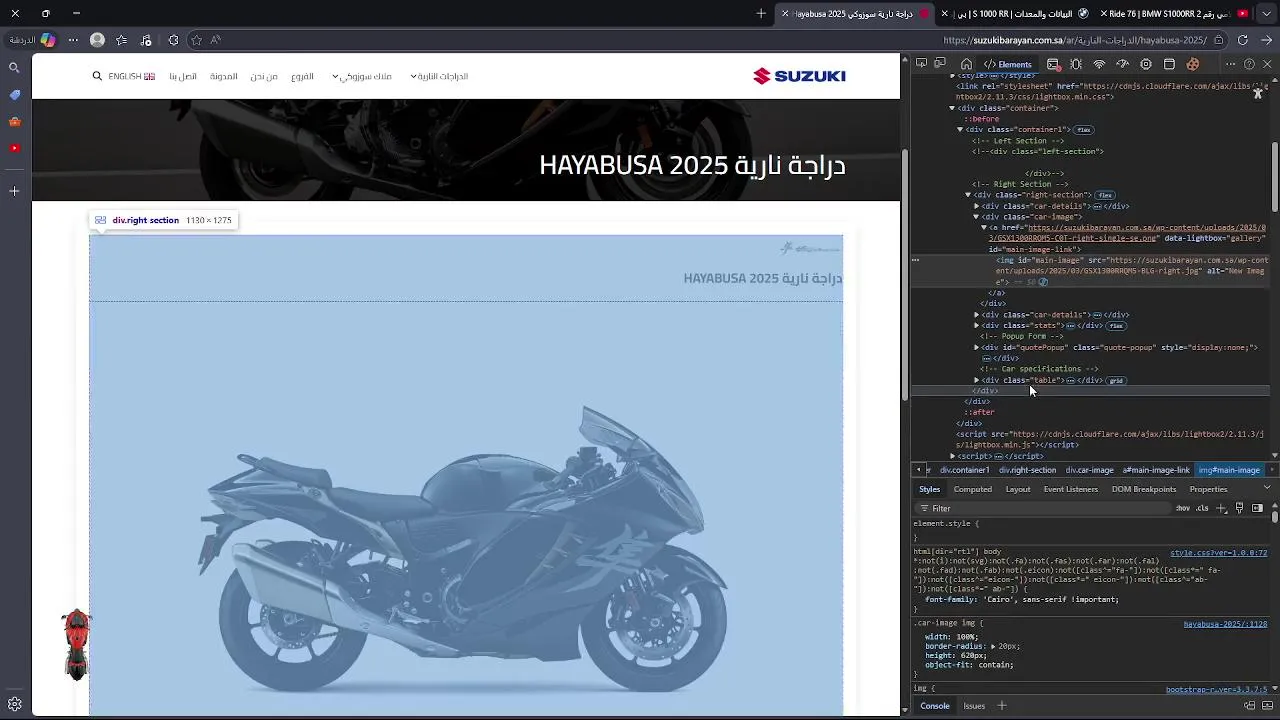Expand the div class table node
Image resolution: width=1280 pixels, height=720 pixels.
(x=976, y=380)
